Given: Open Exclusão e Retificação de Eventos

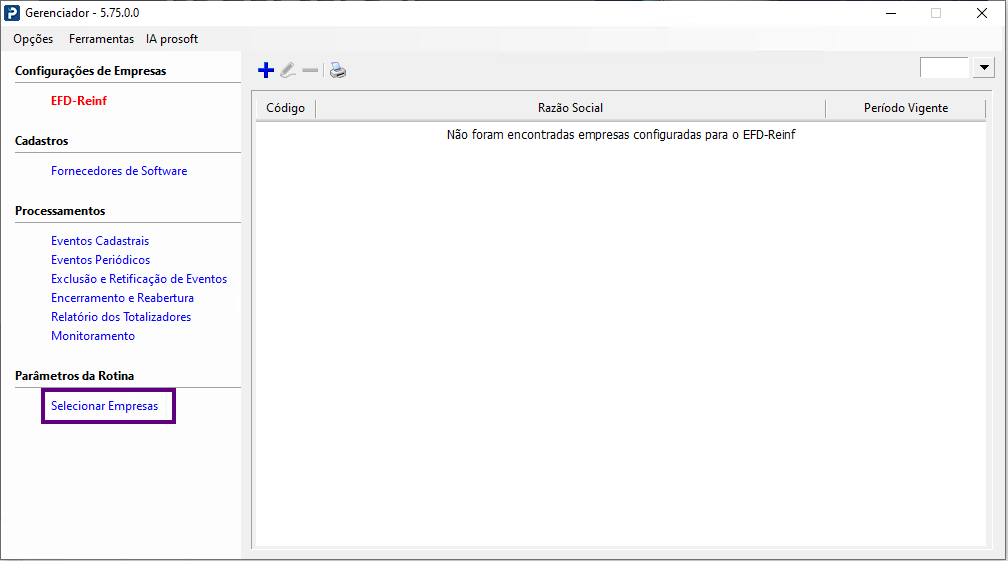Looking at the screenshot, I should tap(139, 279).
